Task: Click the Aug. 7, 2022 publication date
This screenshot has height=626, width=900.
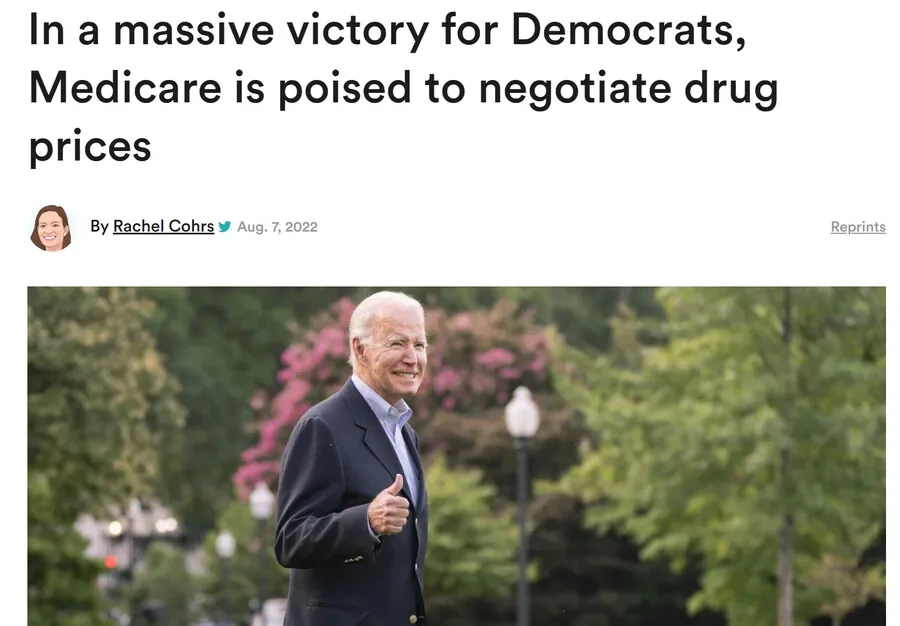Action: click(x=277, y=227)
